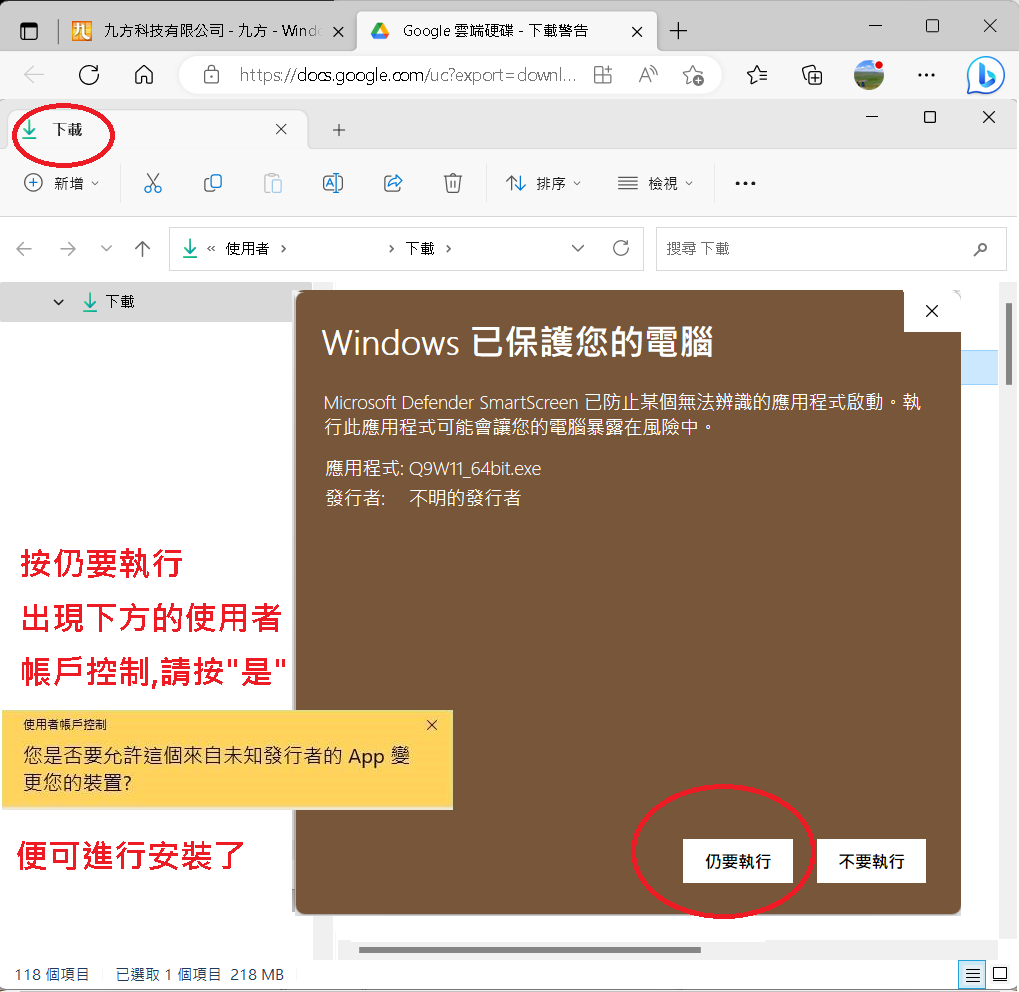Click 使用者 in the path breadcrumb
Viewport: 1019px width, 992px height.
pyautogui.click(x=247, y=248)
